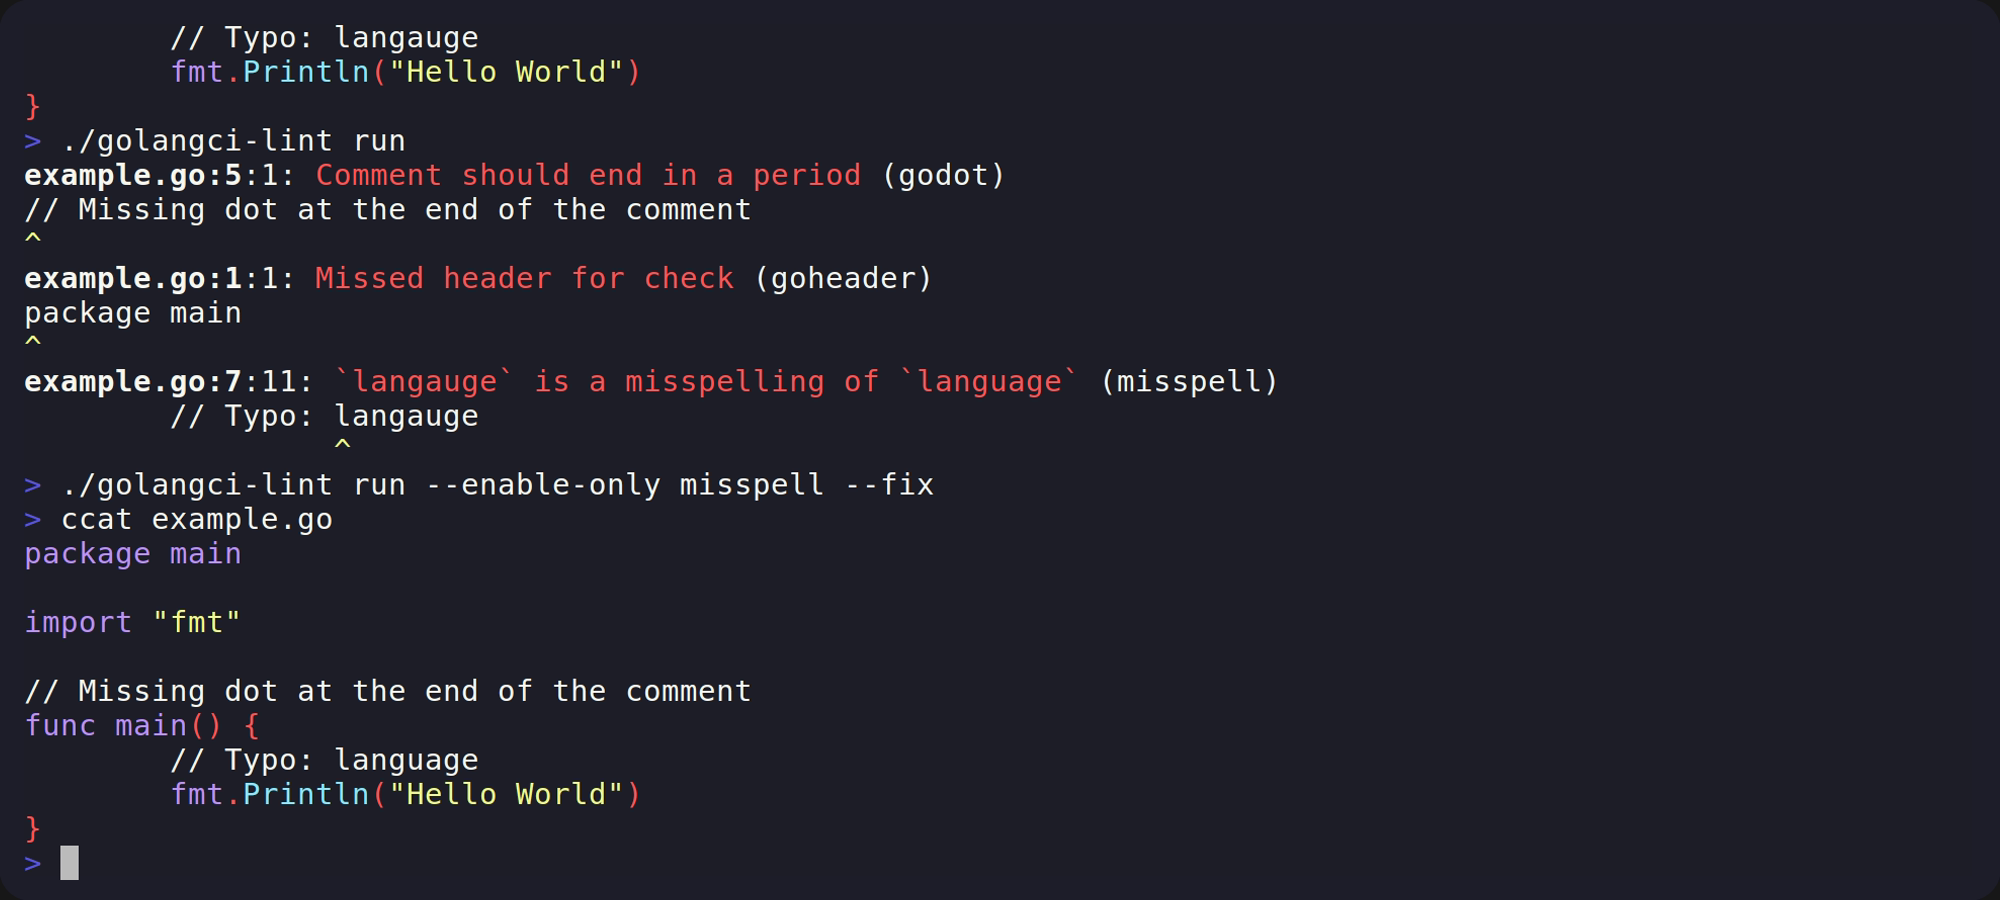The width and height of the screenshot is (2000, 900).
Task: Click the (godot) linter name
Action: pyautogui.click(x=943, y=176)
